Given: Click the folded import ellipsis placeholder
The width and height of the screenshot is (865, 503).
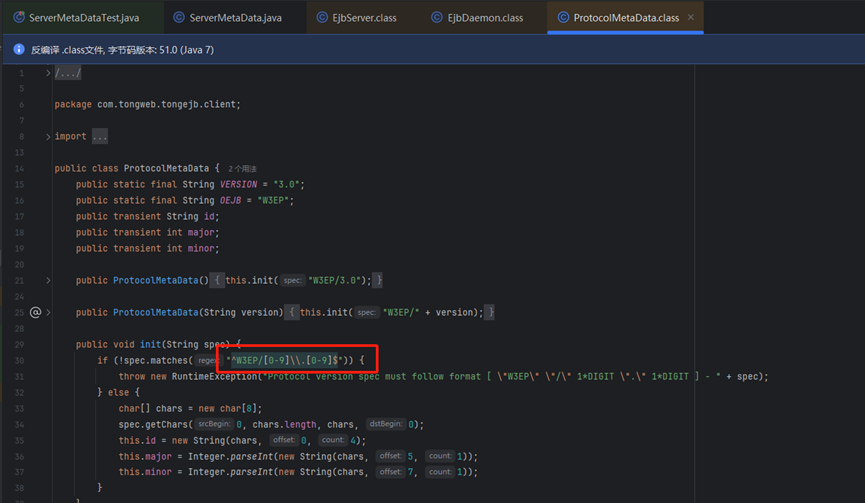Looking at the screenshot, I should [100, 136].
